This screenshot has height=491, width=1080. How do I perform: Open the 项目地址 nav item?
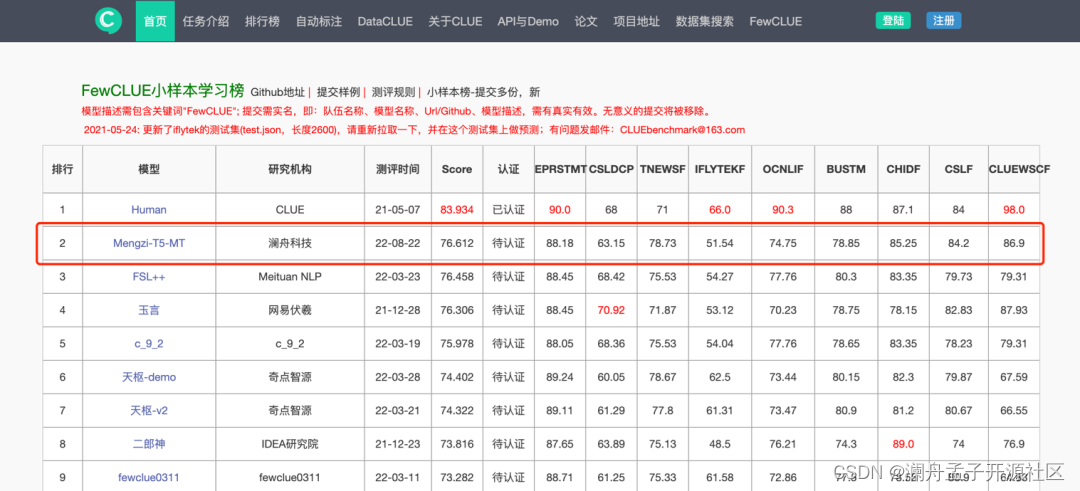click(x=637, y=21)
